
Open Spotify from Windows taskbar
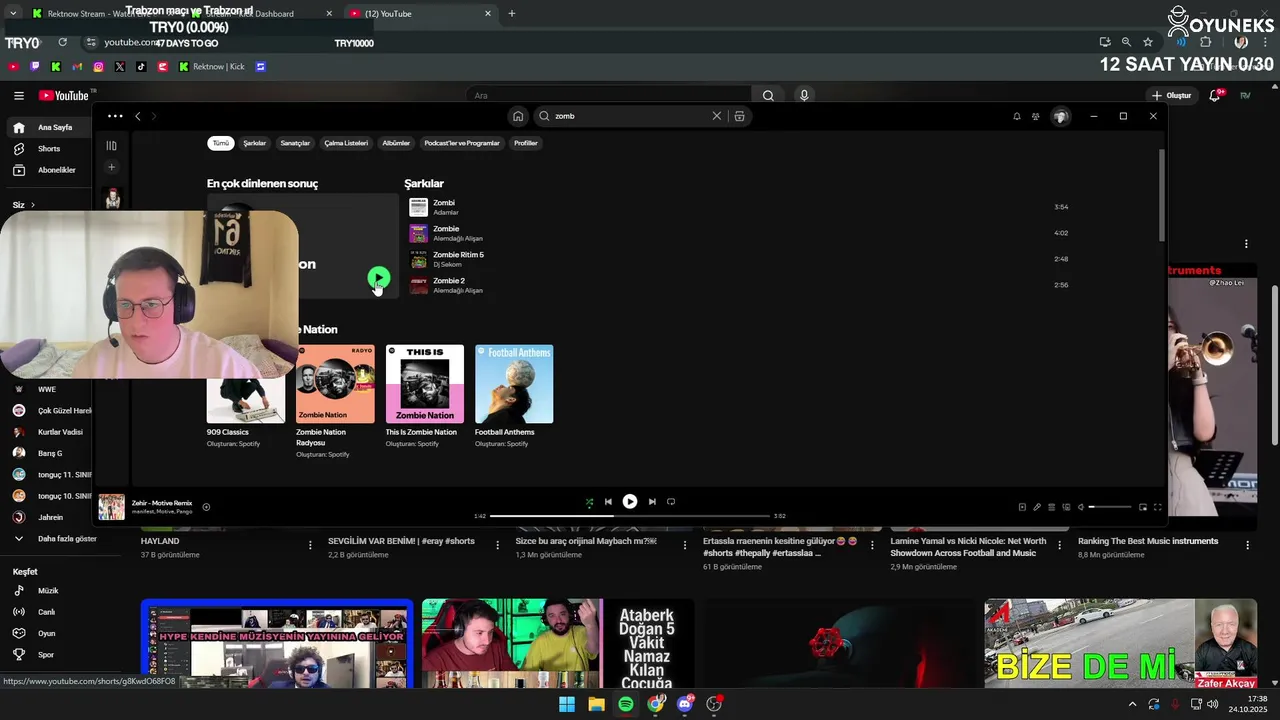pos(626,704)
